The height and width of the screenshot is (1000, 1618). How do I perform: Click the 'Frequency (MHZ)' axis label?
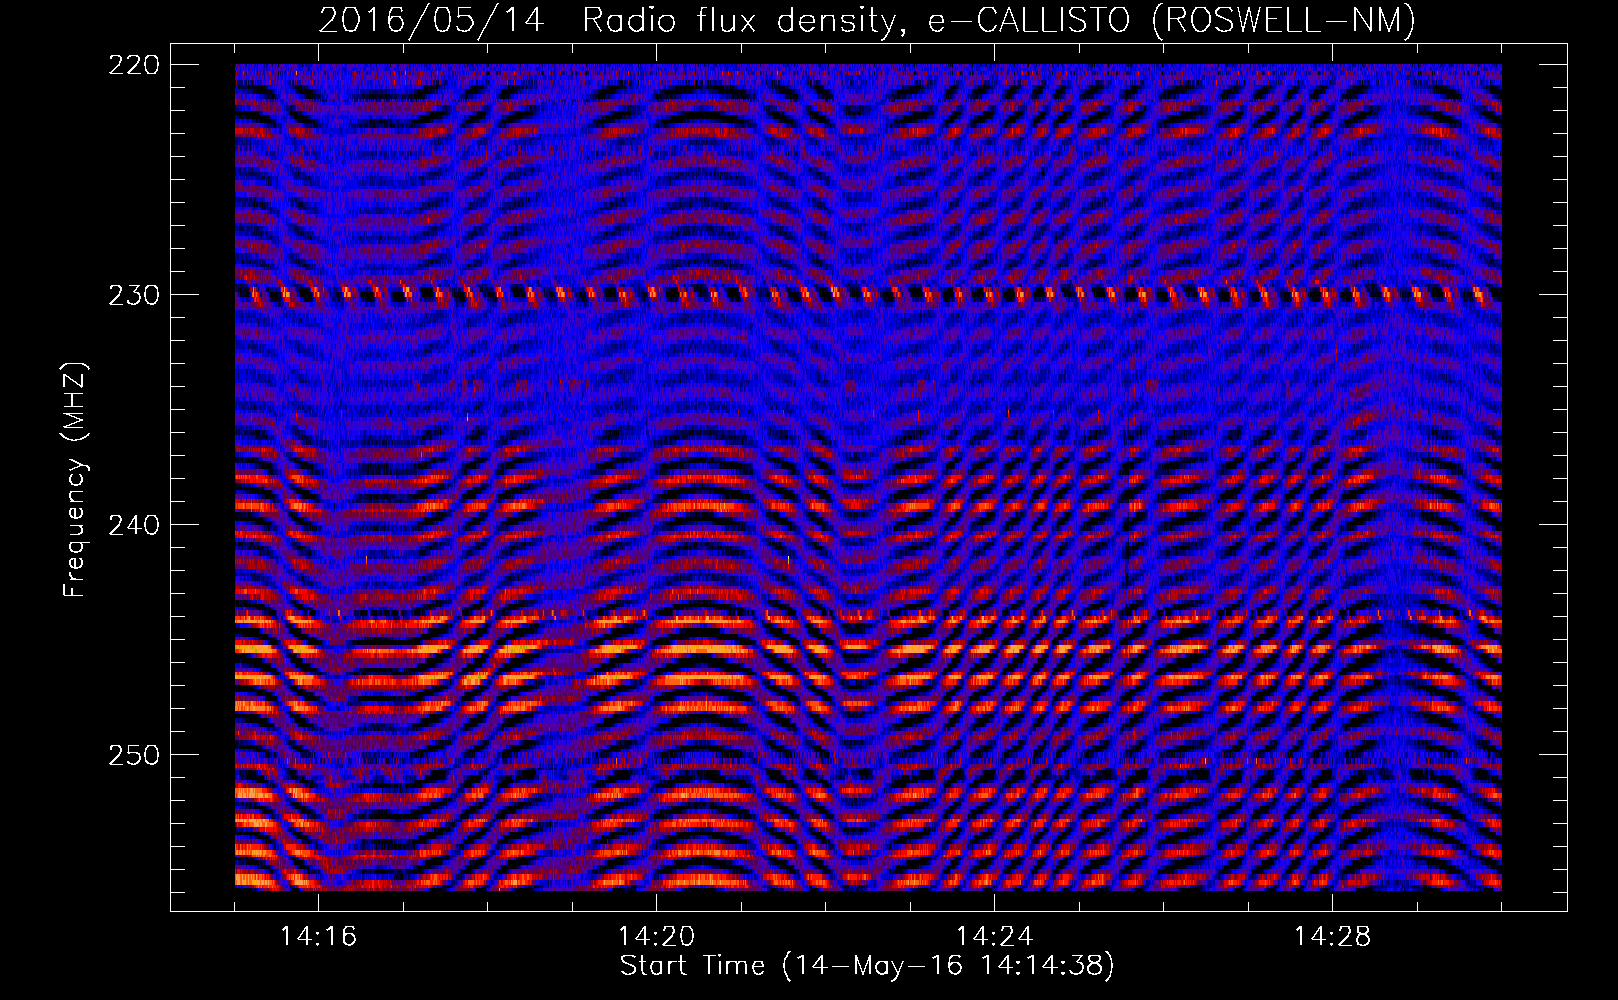75,479
